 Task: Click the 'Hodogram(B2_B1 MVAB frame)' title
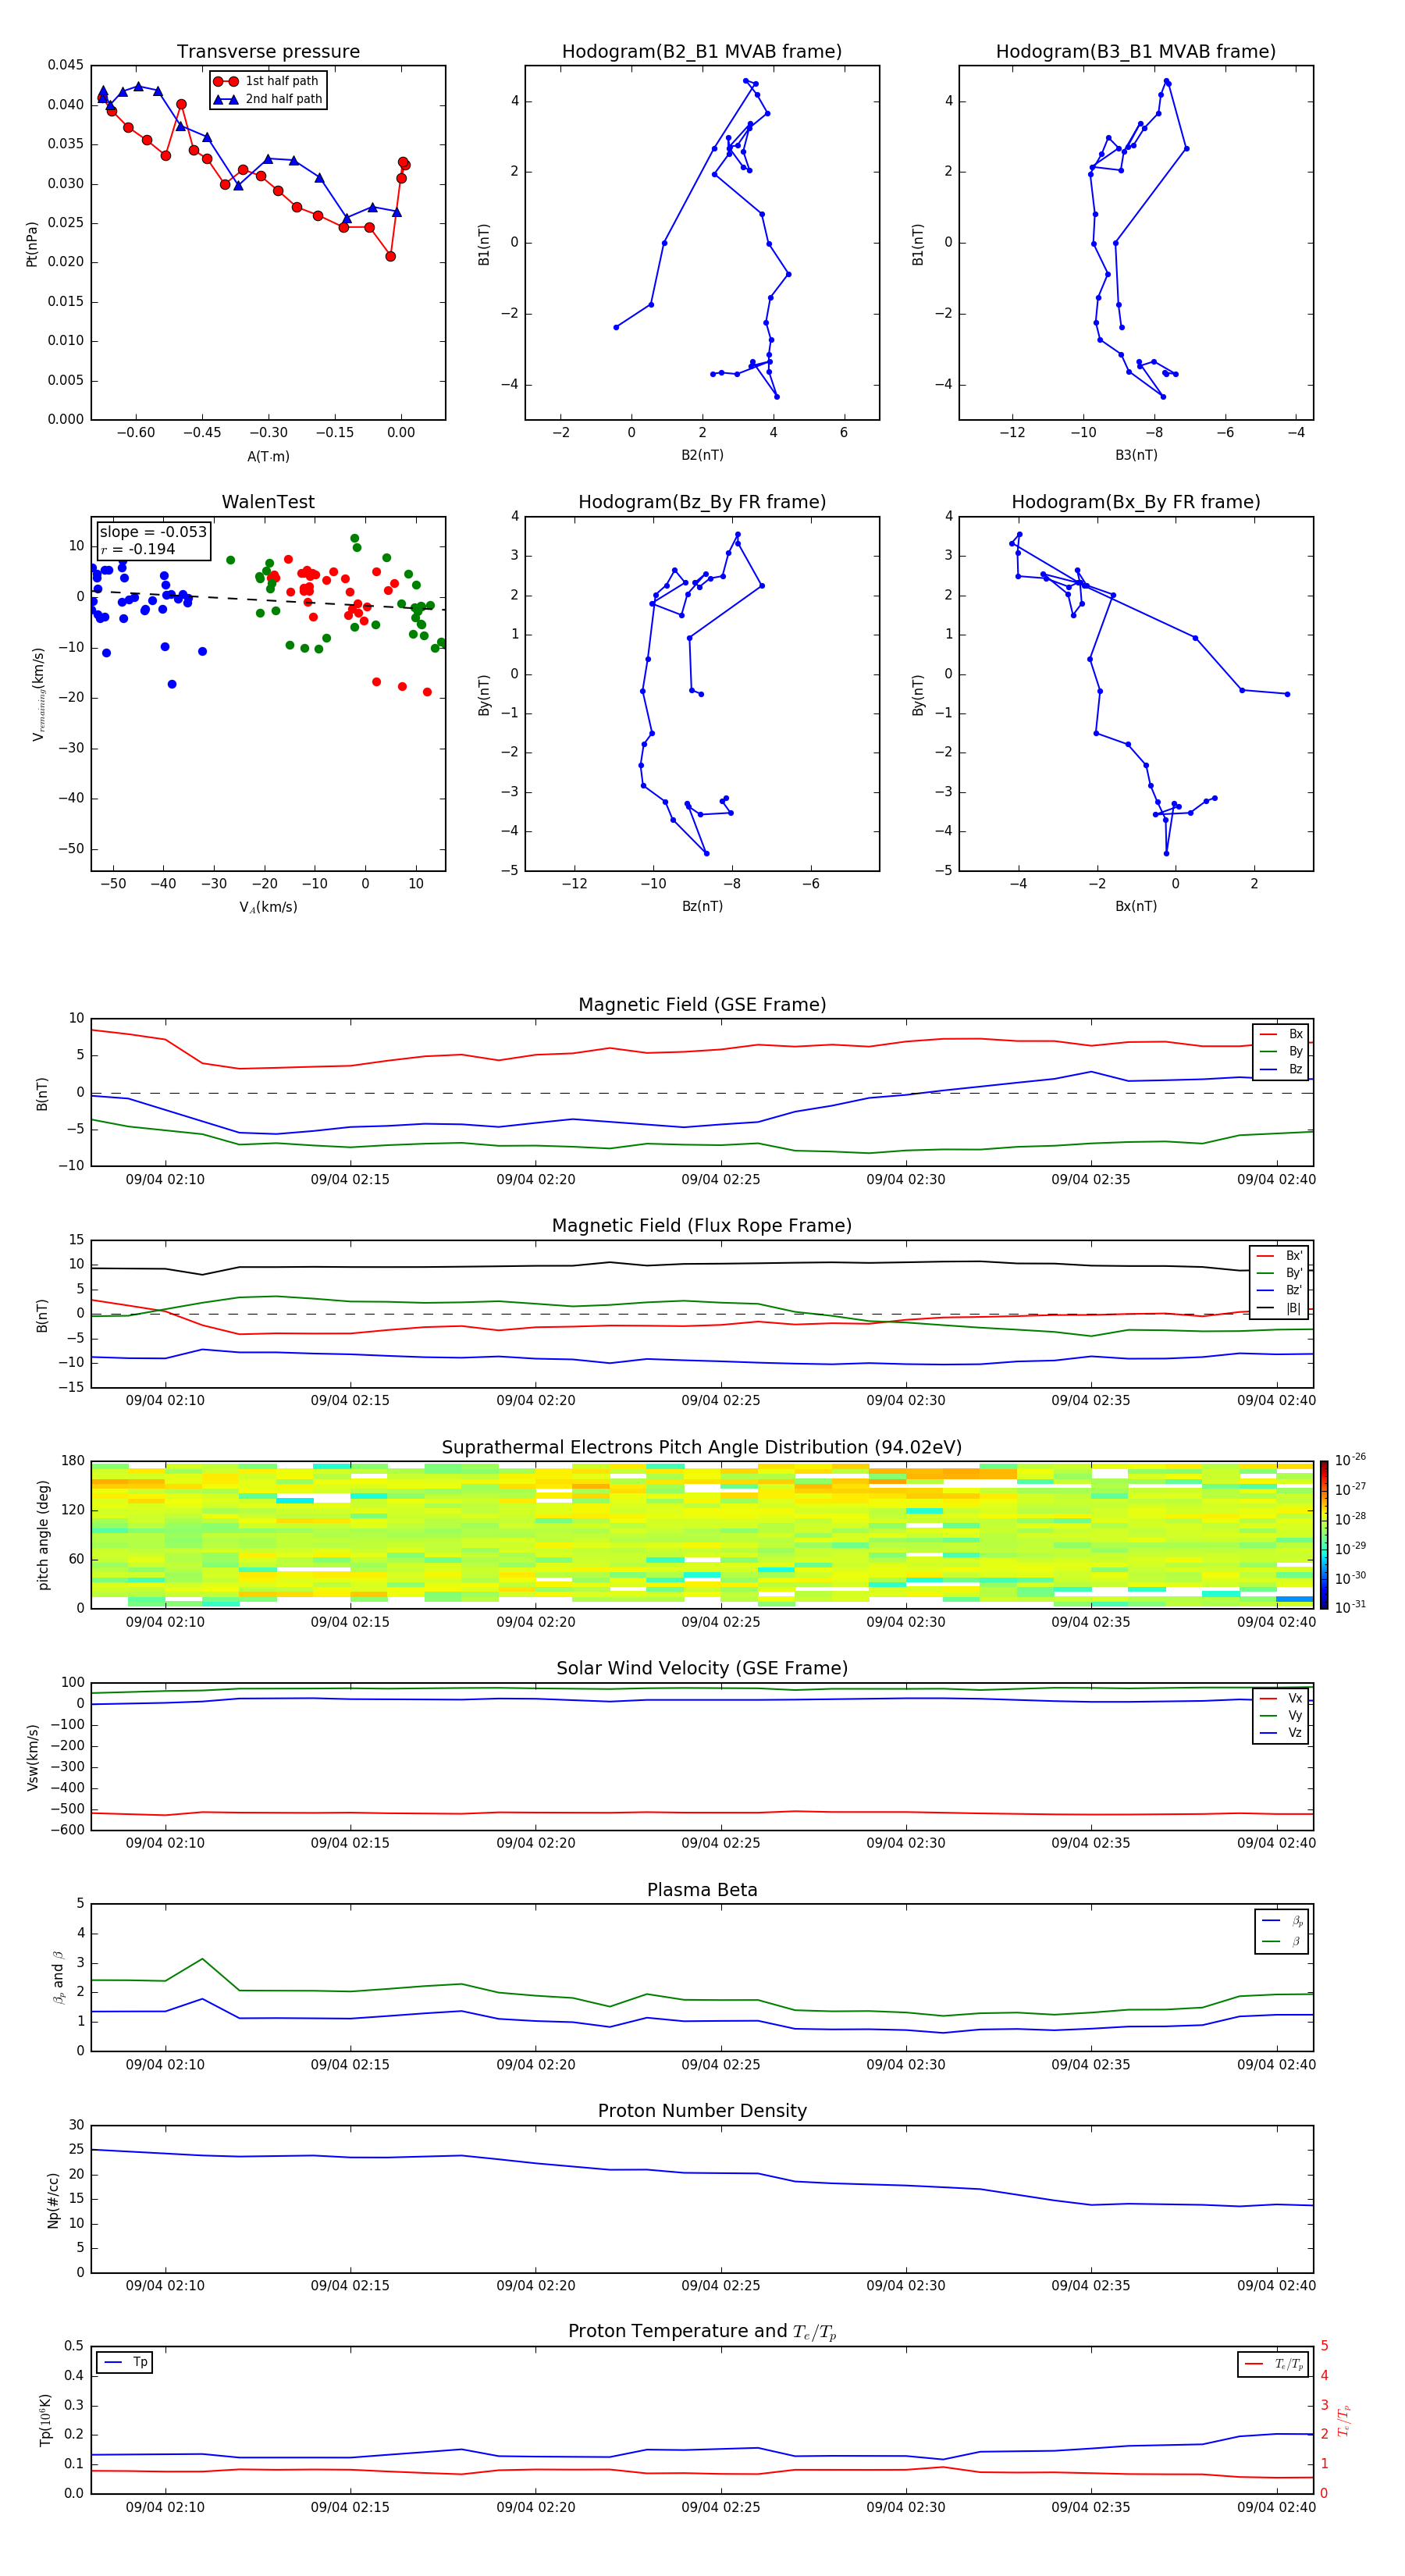coord(702,52)
